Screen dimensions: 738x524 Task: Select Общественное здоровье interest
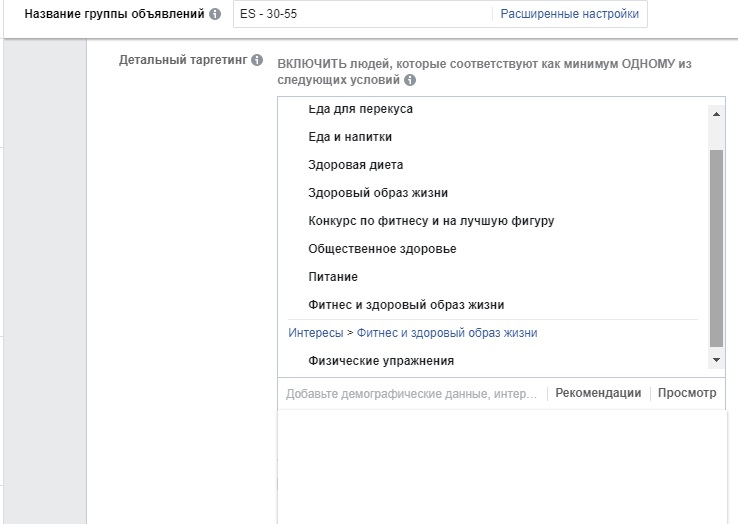382,249
